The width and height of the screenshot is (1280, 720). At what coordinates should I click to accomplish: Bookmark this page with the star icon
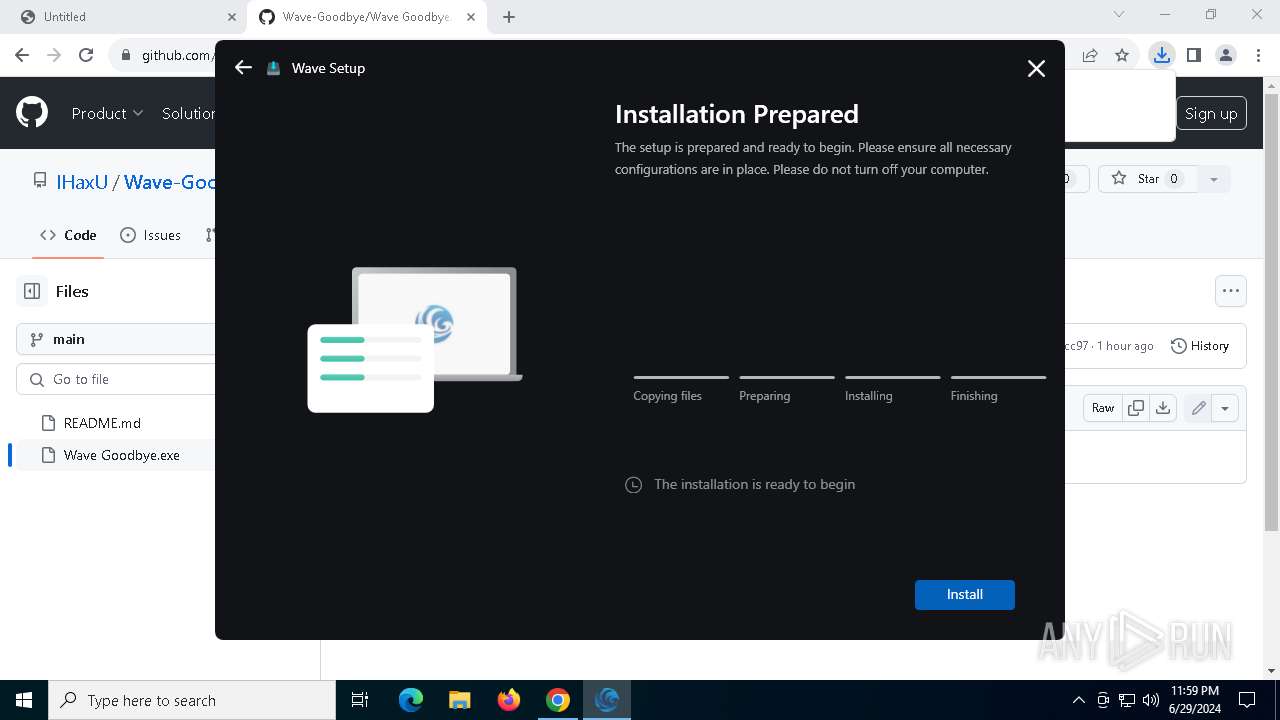click(x=1122, y=55)
